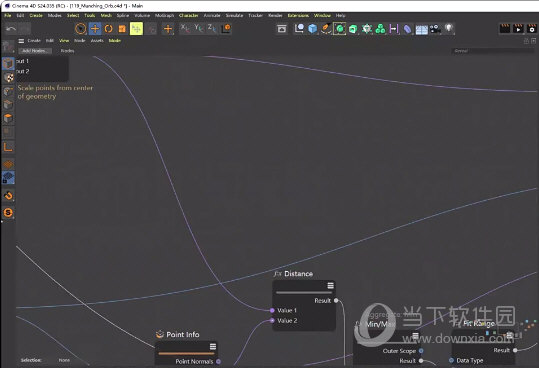Click the purple field bracket icon
The image size is (539, 368).
coord(394,29)
